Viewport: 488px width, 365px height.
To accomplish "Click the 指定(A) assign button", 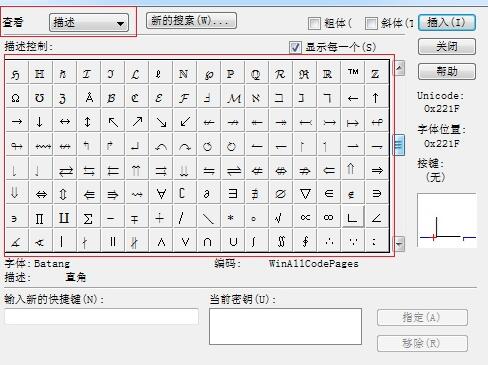I will [x=422, y=317].
